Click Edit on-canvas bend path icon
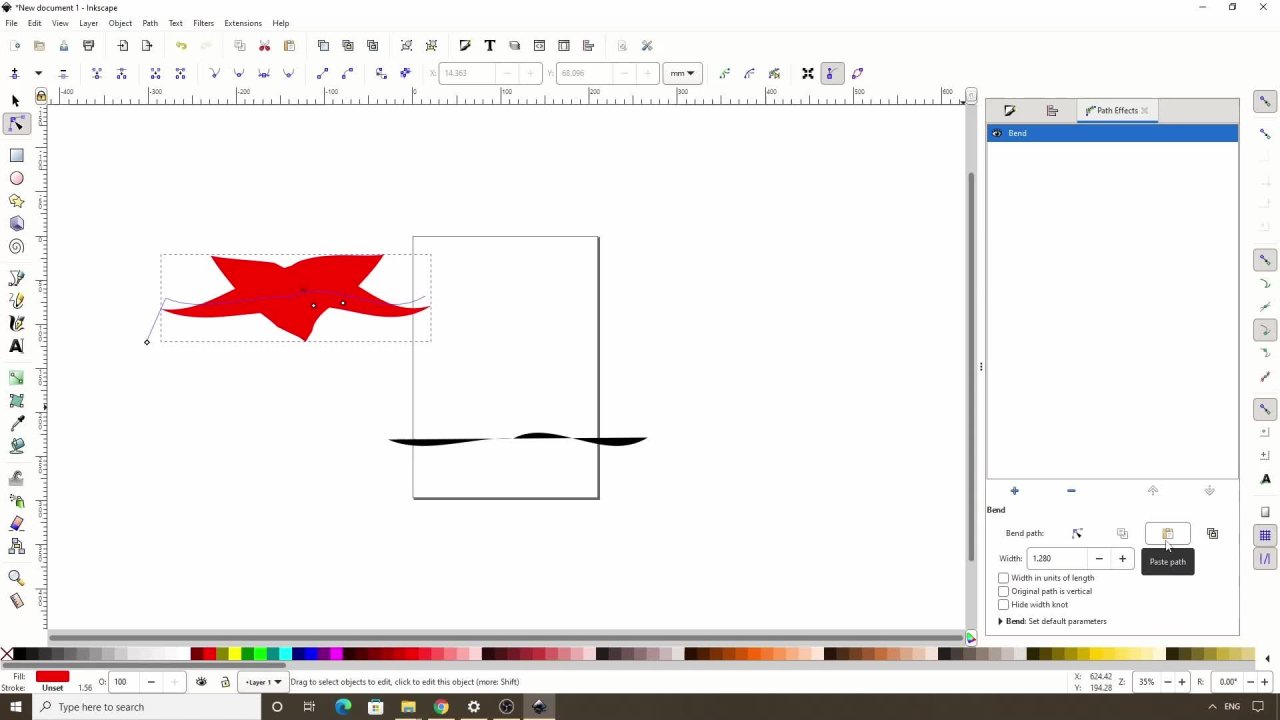1280x720 pixels. point(1077,534)
